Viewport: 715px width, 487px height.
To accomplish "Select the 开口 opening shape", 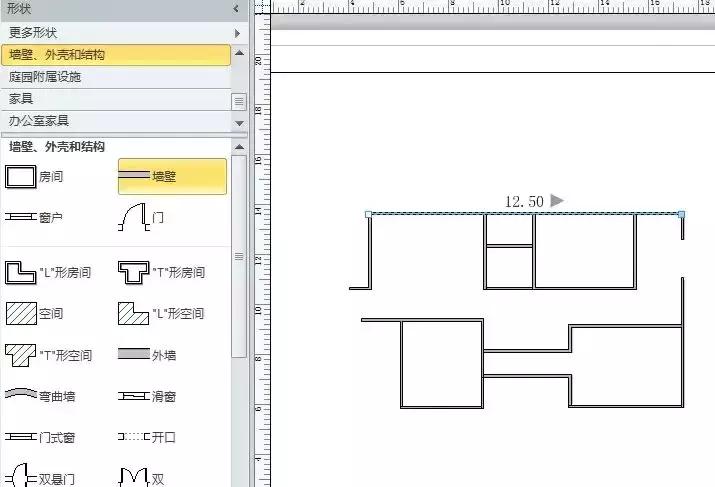I will (147, 437).
